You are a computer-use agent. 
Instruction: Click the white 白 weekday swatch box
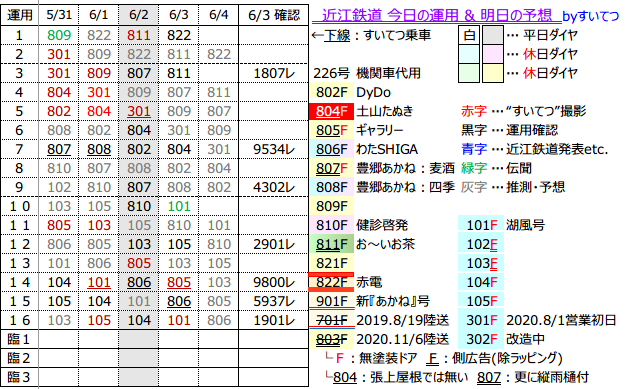click(x=469, y=35)
